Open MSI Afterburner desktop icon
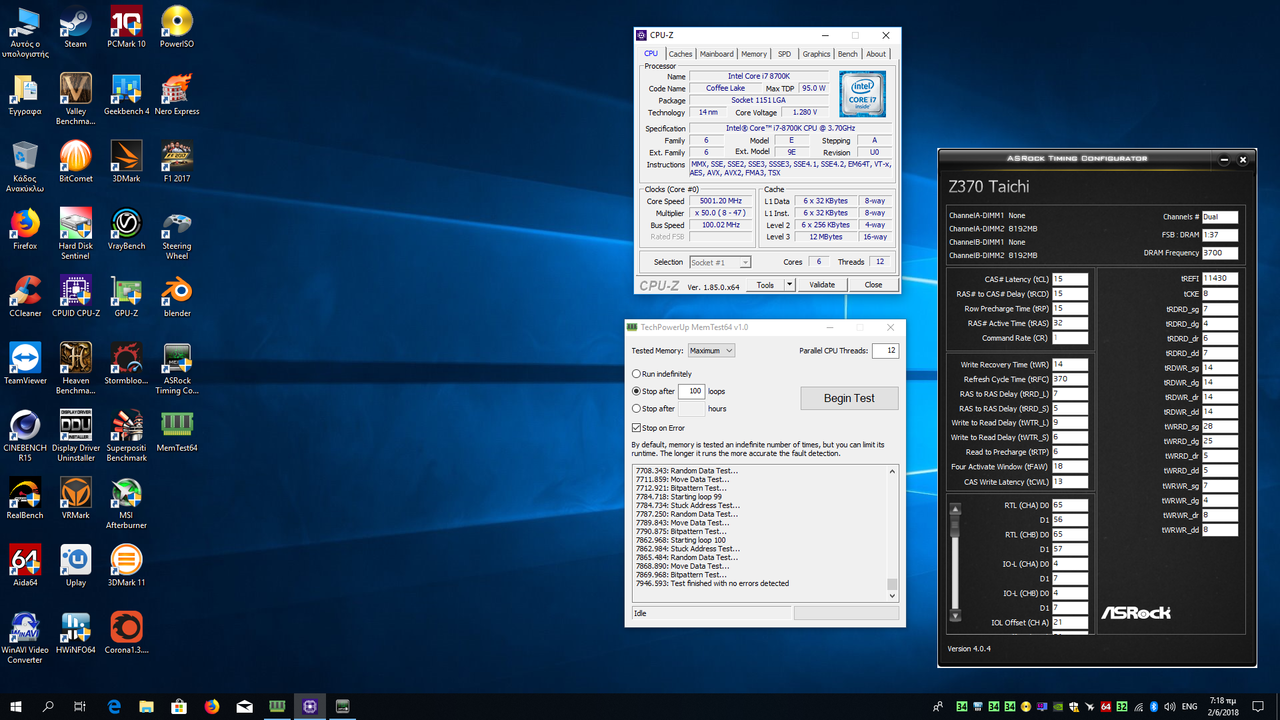Image resolution: width=1280 pixels, height=720 pixels. (x=126, y=501)
